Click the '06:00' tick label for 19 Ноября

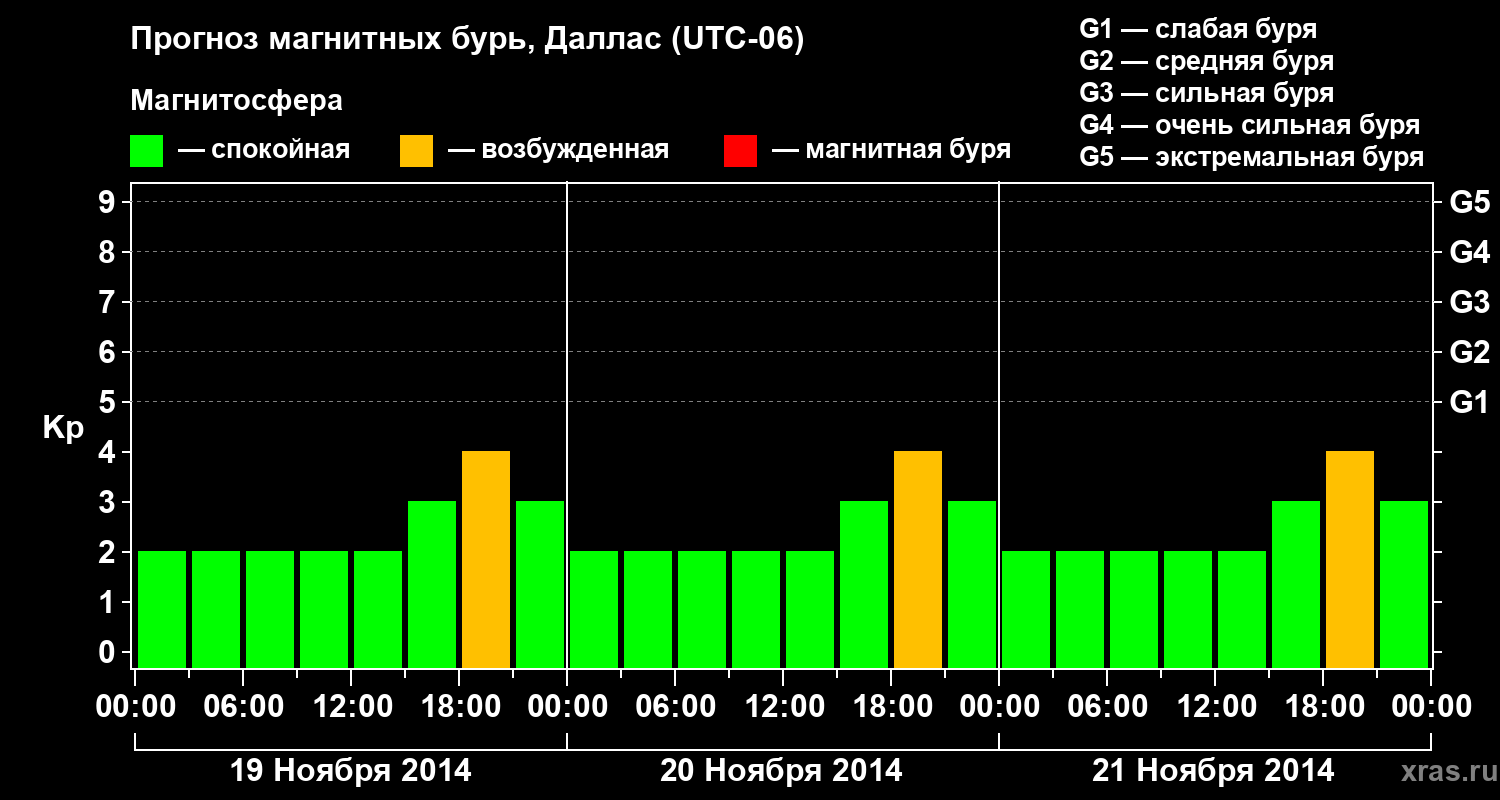(244, 707)
